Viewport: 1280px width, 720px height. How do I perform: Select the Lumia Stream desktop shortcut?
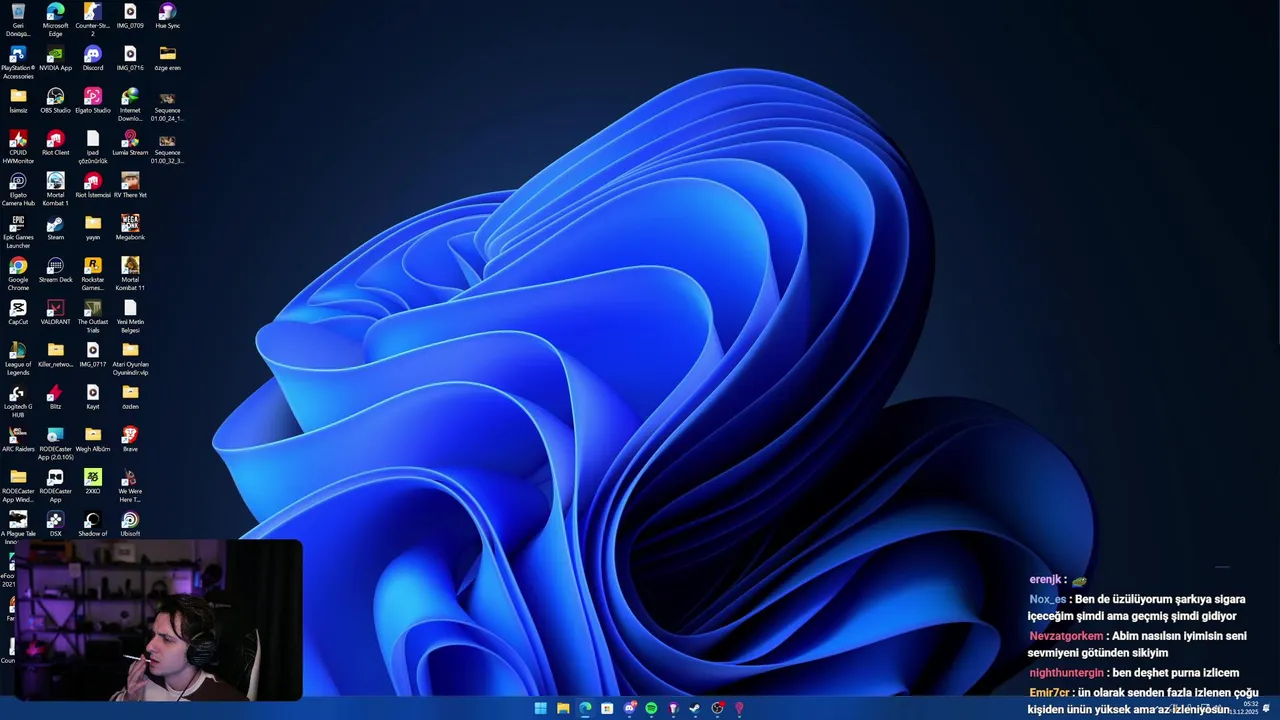coord(130,143)
